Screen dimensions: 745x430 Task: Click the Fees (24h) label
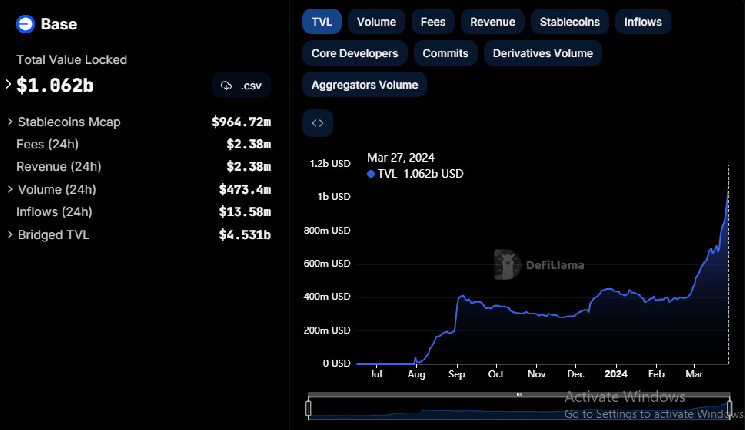[48, 144]
